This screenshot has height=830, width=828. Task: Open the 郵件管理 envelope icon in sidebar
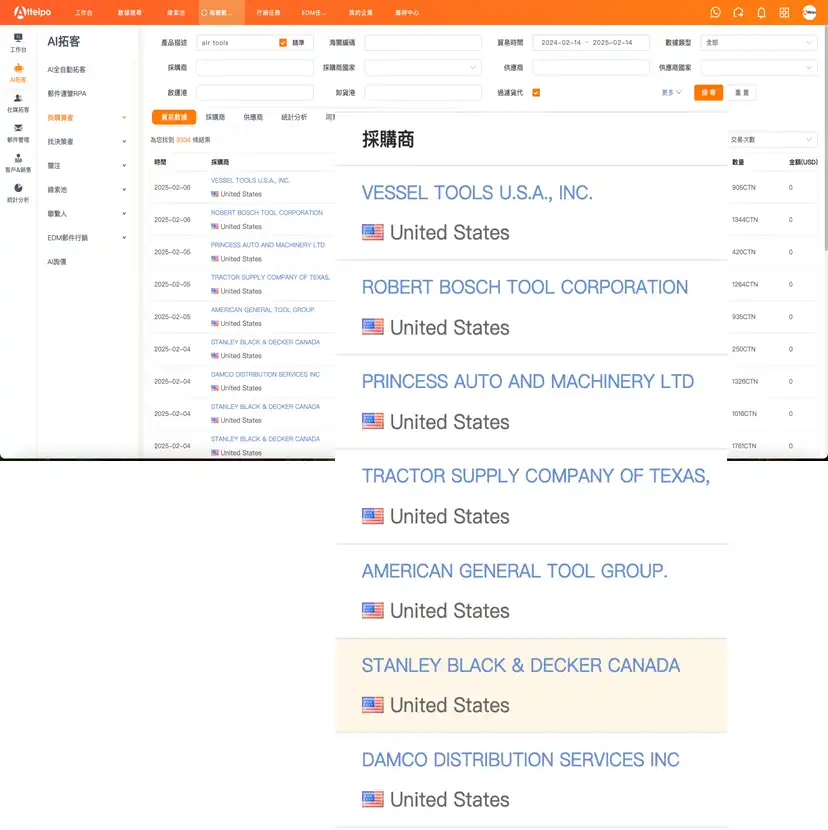[18, 128]
